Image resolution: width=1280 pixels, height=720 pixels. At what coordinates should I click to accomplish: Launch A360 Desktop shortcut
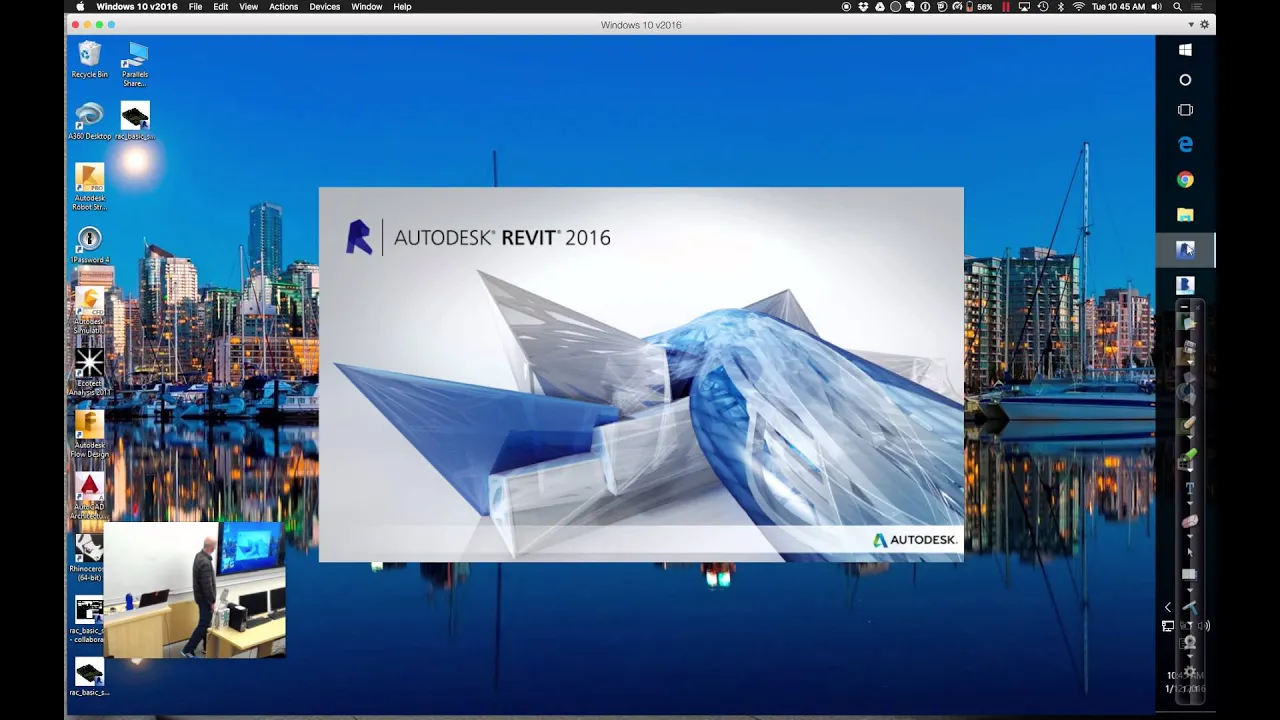pyautogui.click(x=89, y=121)
